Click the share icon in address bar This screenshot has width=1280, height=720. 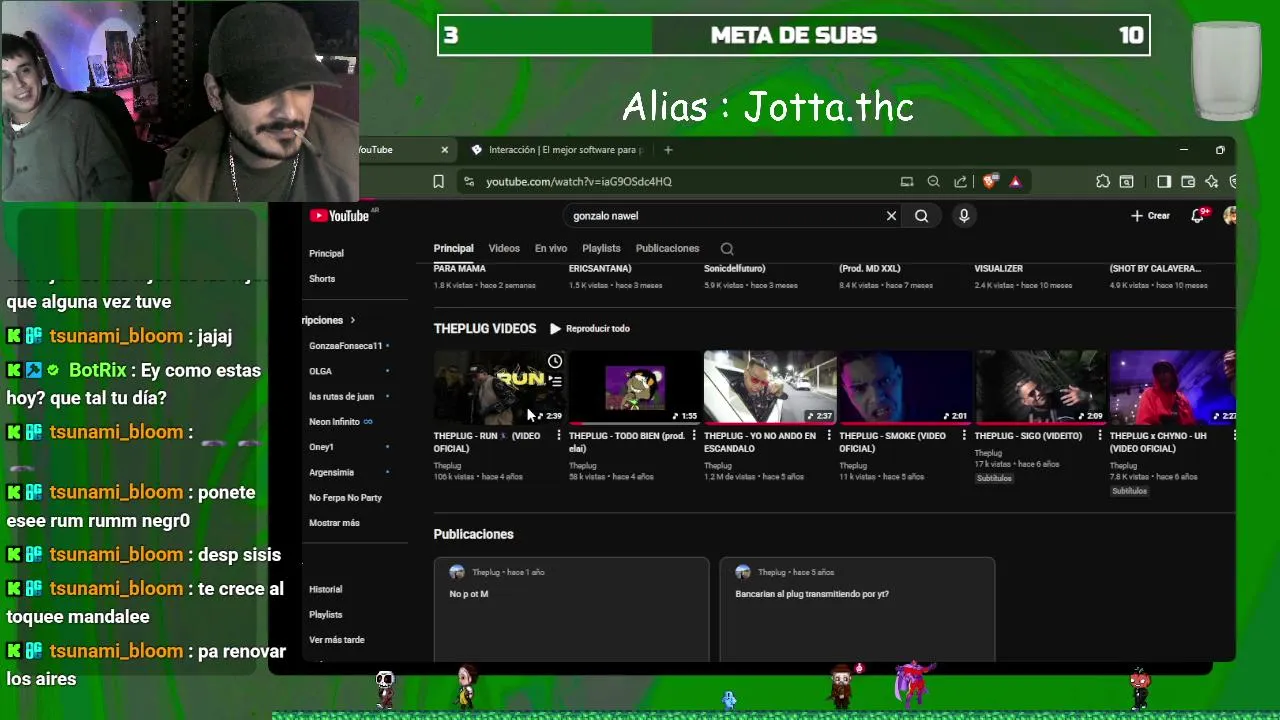(961, 182)
